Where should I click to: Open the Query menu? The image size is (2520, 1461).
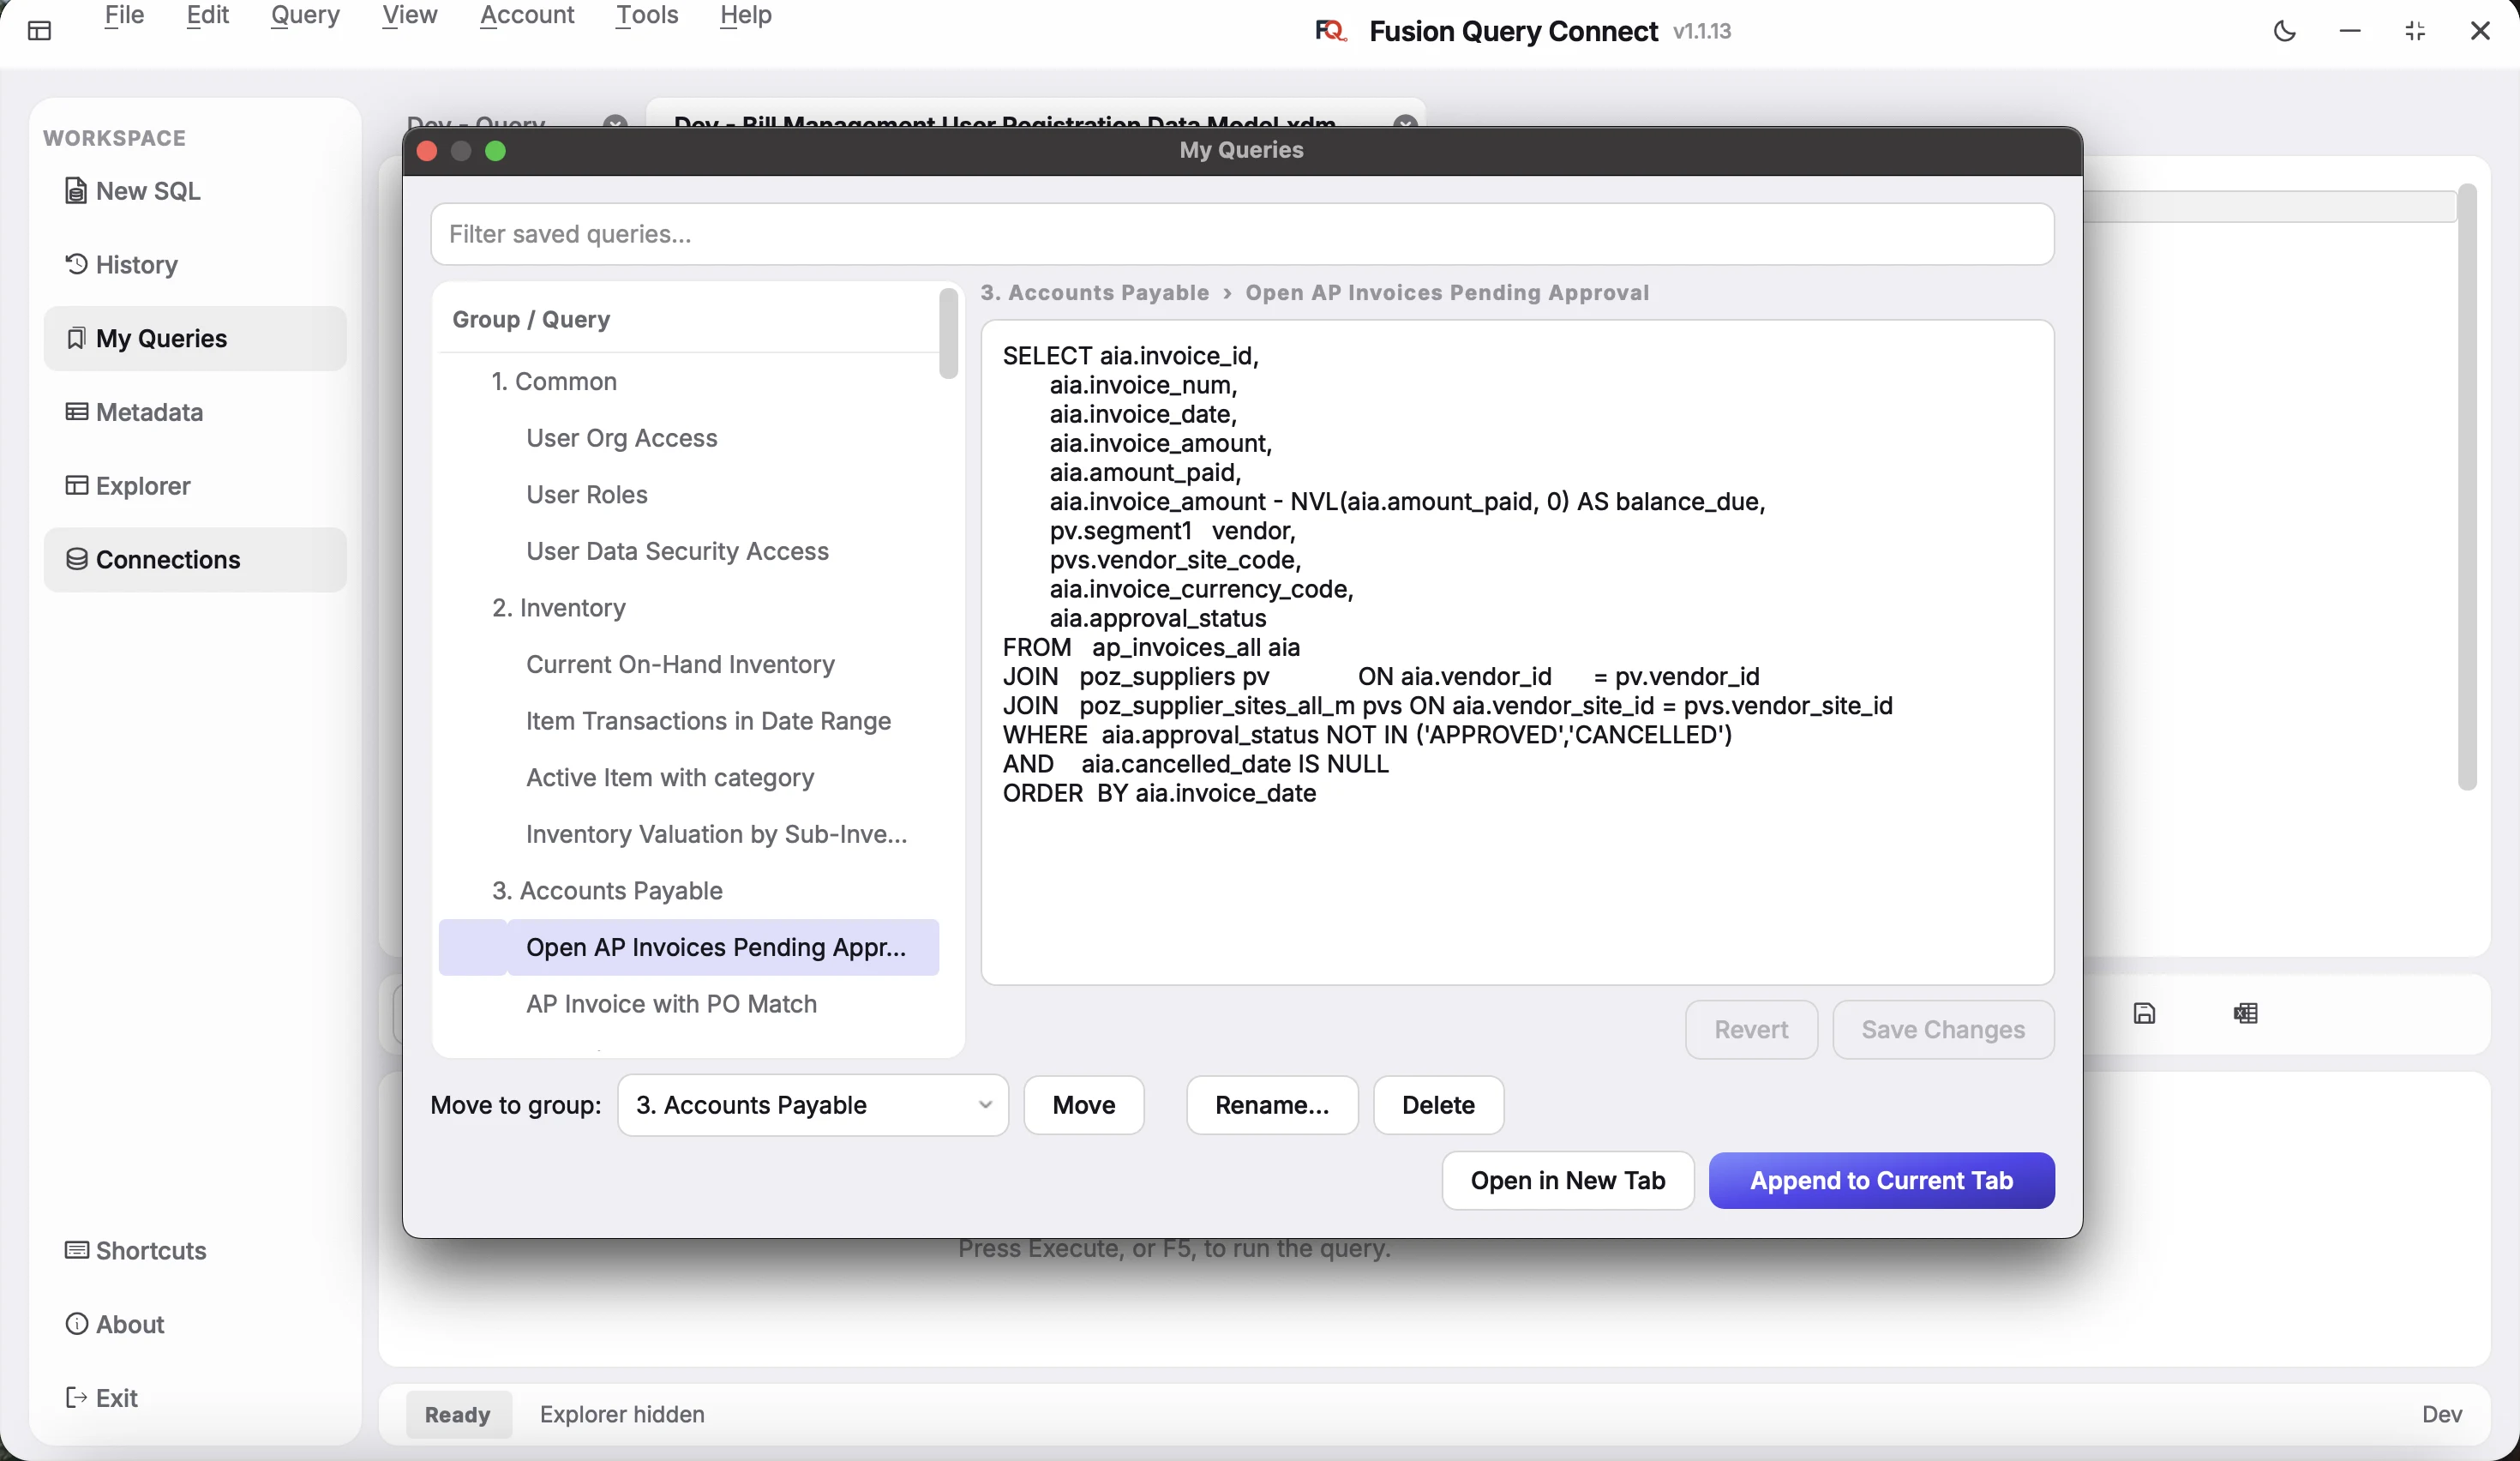point(305,15)
